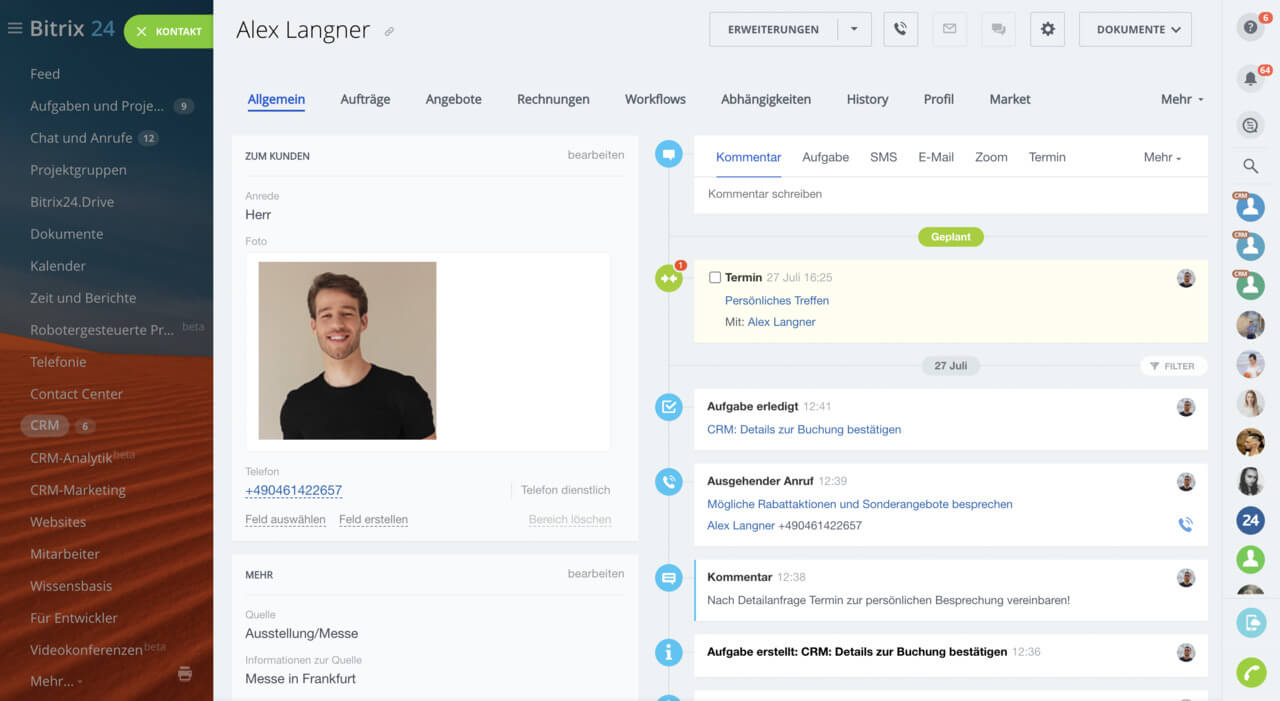
Task: Click the green phone button bottom right
Action: click(x=1250, y=672)
